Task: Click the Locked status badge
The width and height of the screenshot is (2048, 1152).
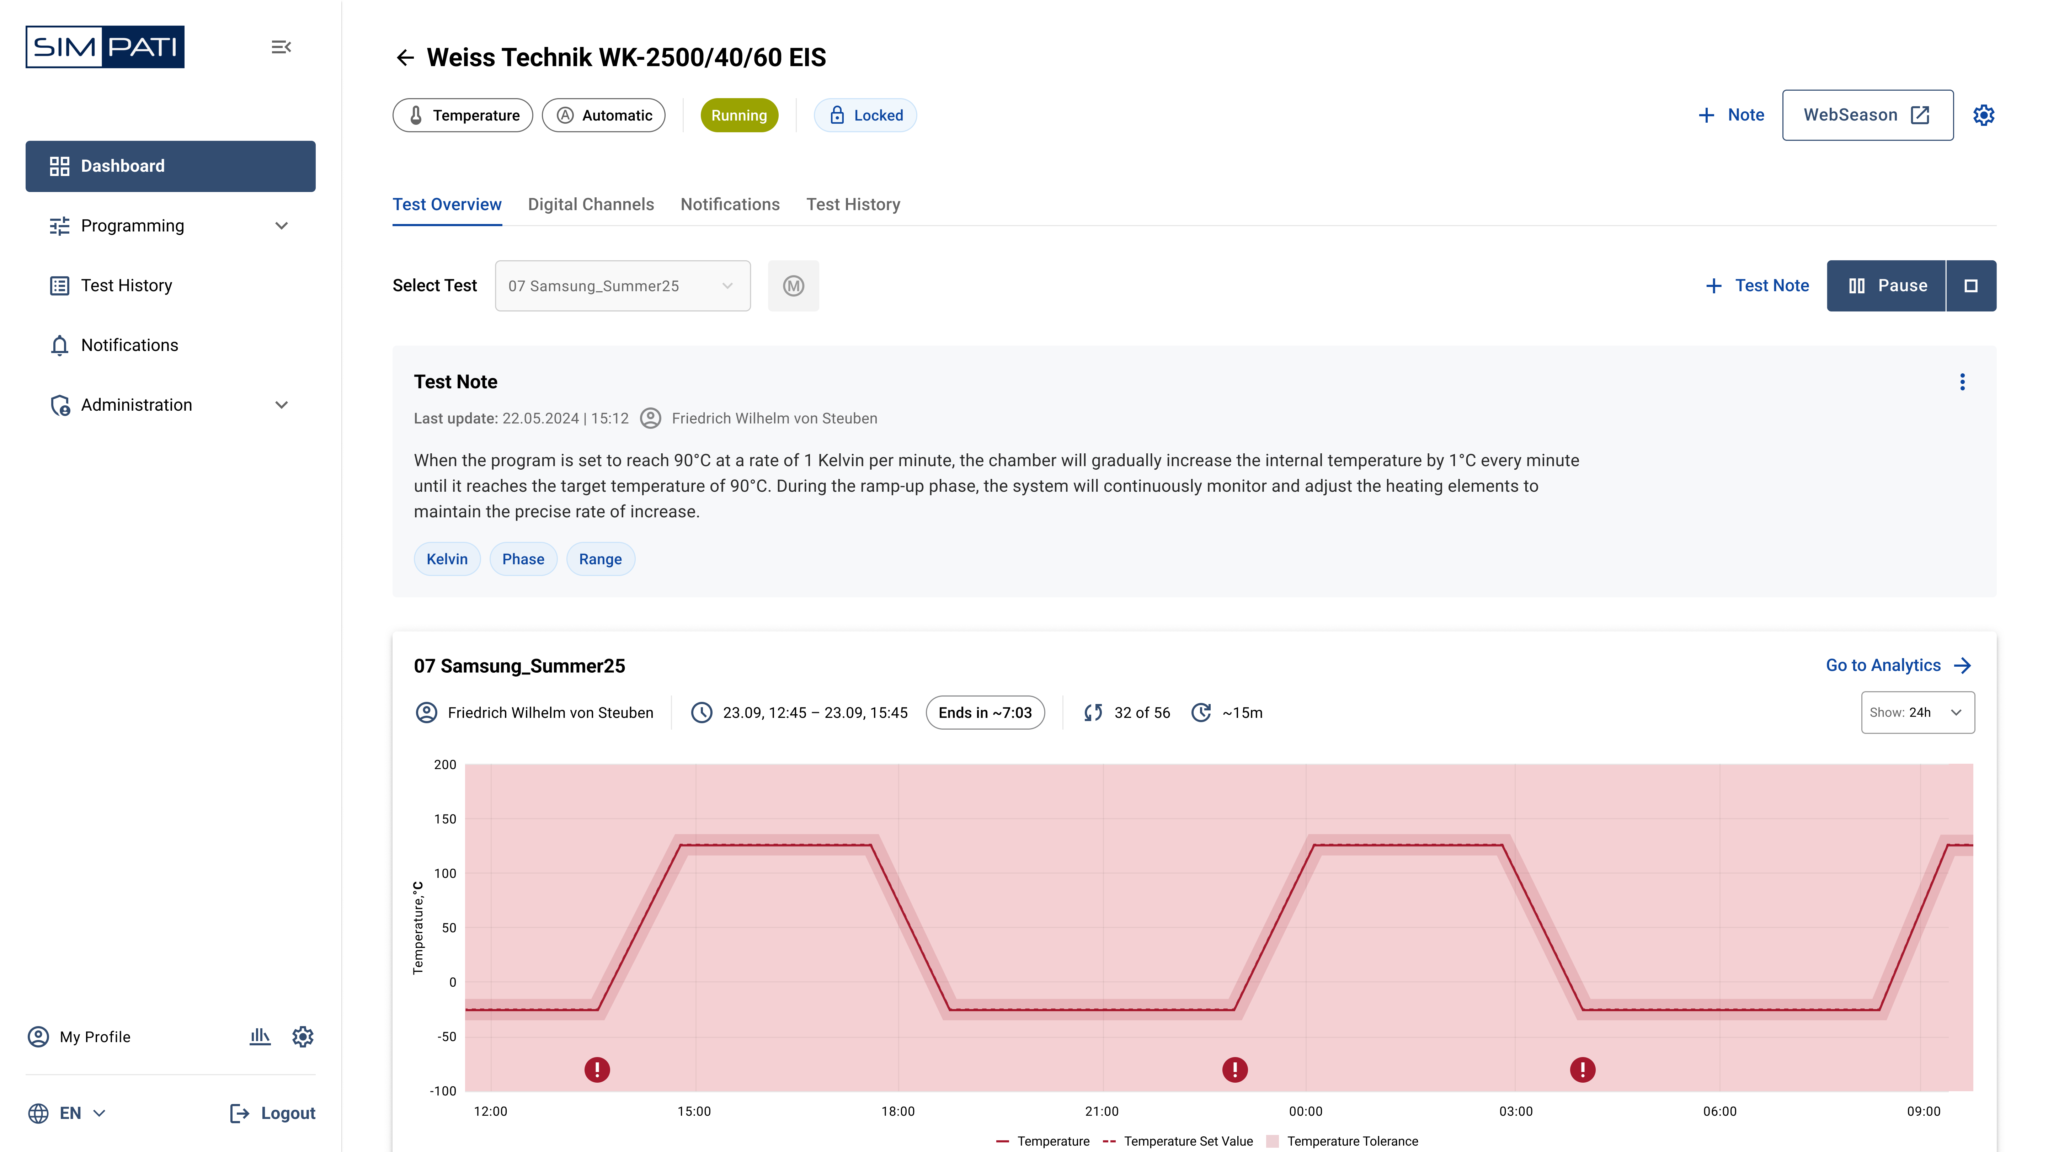Action: (865, 115)
